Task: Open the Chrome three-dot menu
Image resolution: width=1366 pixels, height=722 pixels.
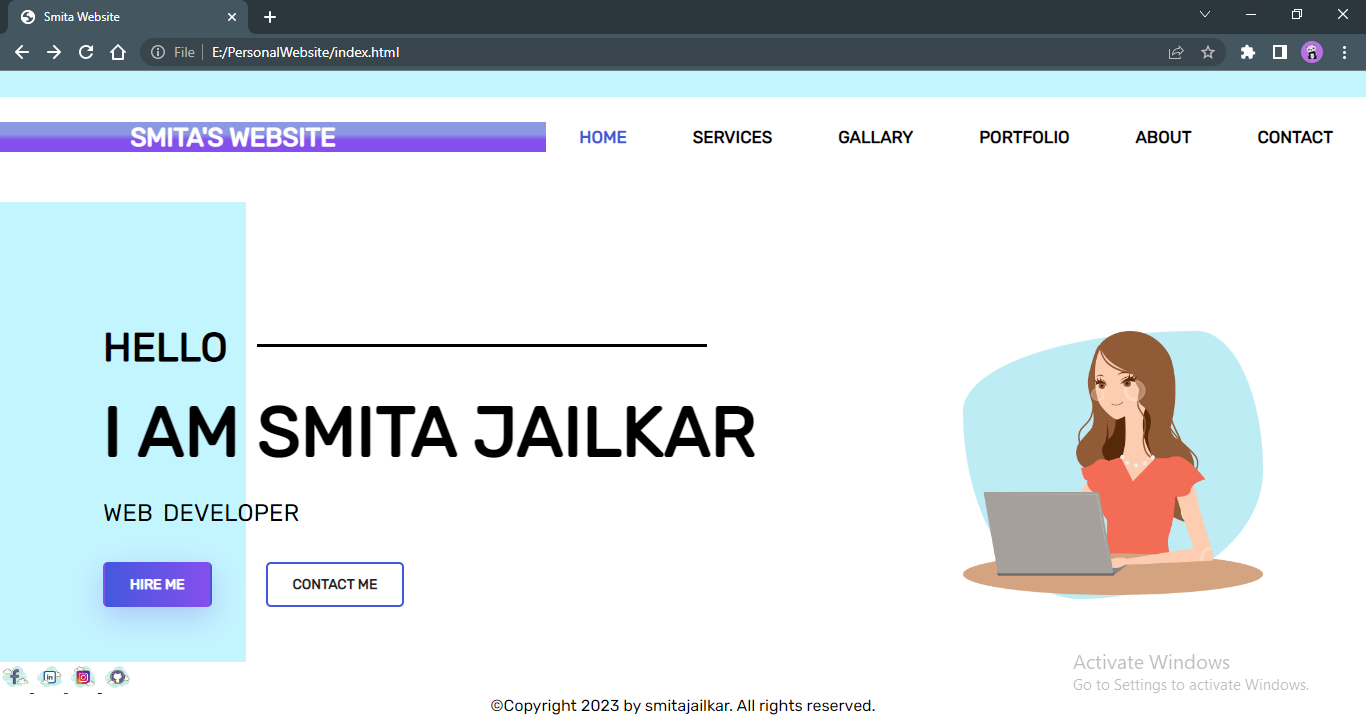Action: tap(1343, 52)
